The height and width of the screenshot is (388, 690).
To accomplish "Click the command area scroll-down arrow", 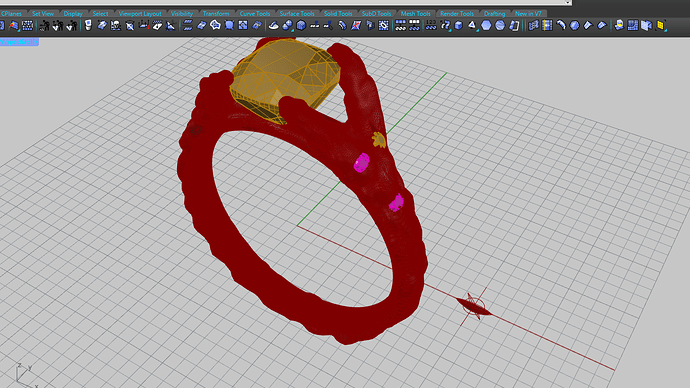I will (x=568, y=3).
